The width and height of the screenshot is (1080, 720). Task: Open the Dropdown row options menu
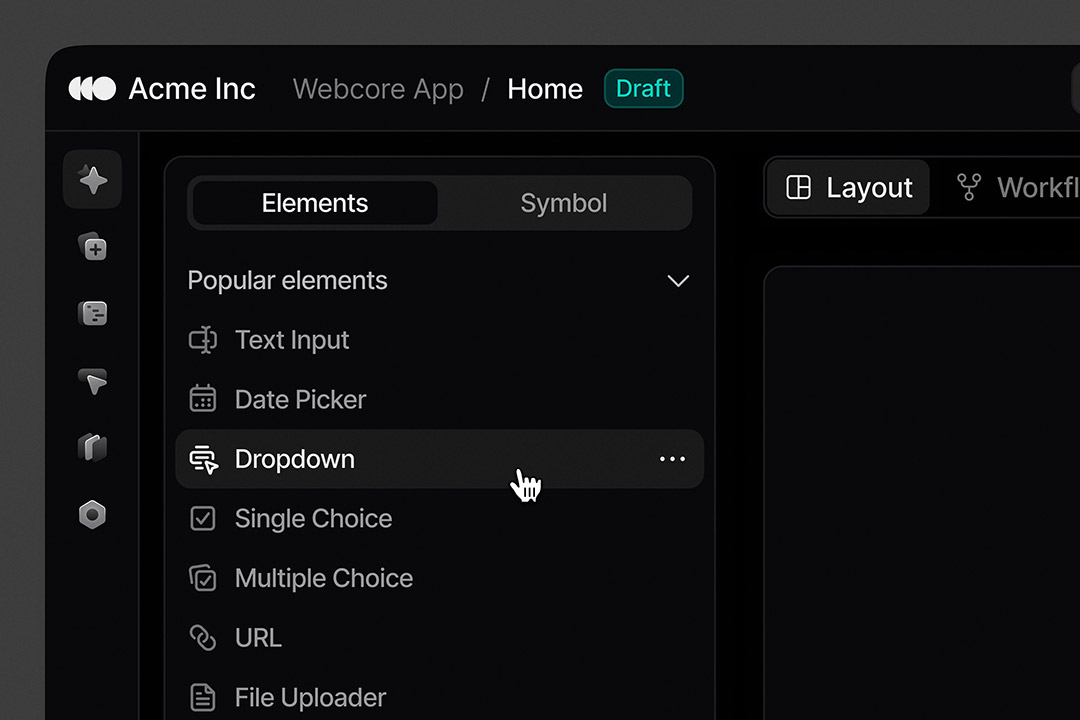tap(672, 459)
